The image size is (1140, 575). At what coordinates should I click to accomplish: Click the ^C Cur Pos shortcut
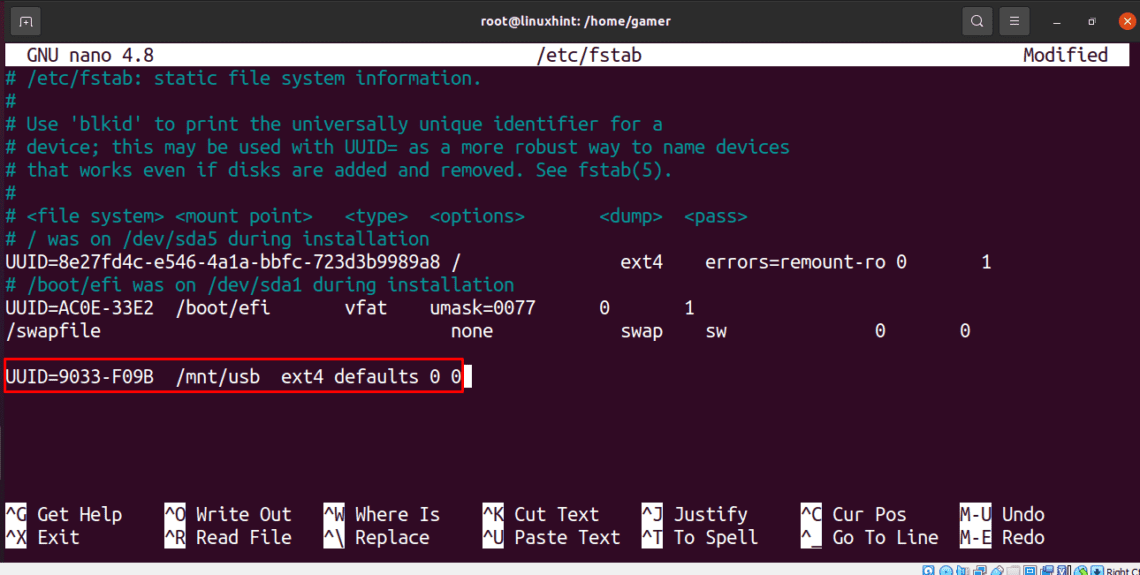pyautogui.click(x=854, y=514)
